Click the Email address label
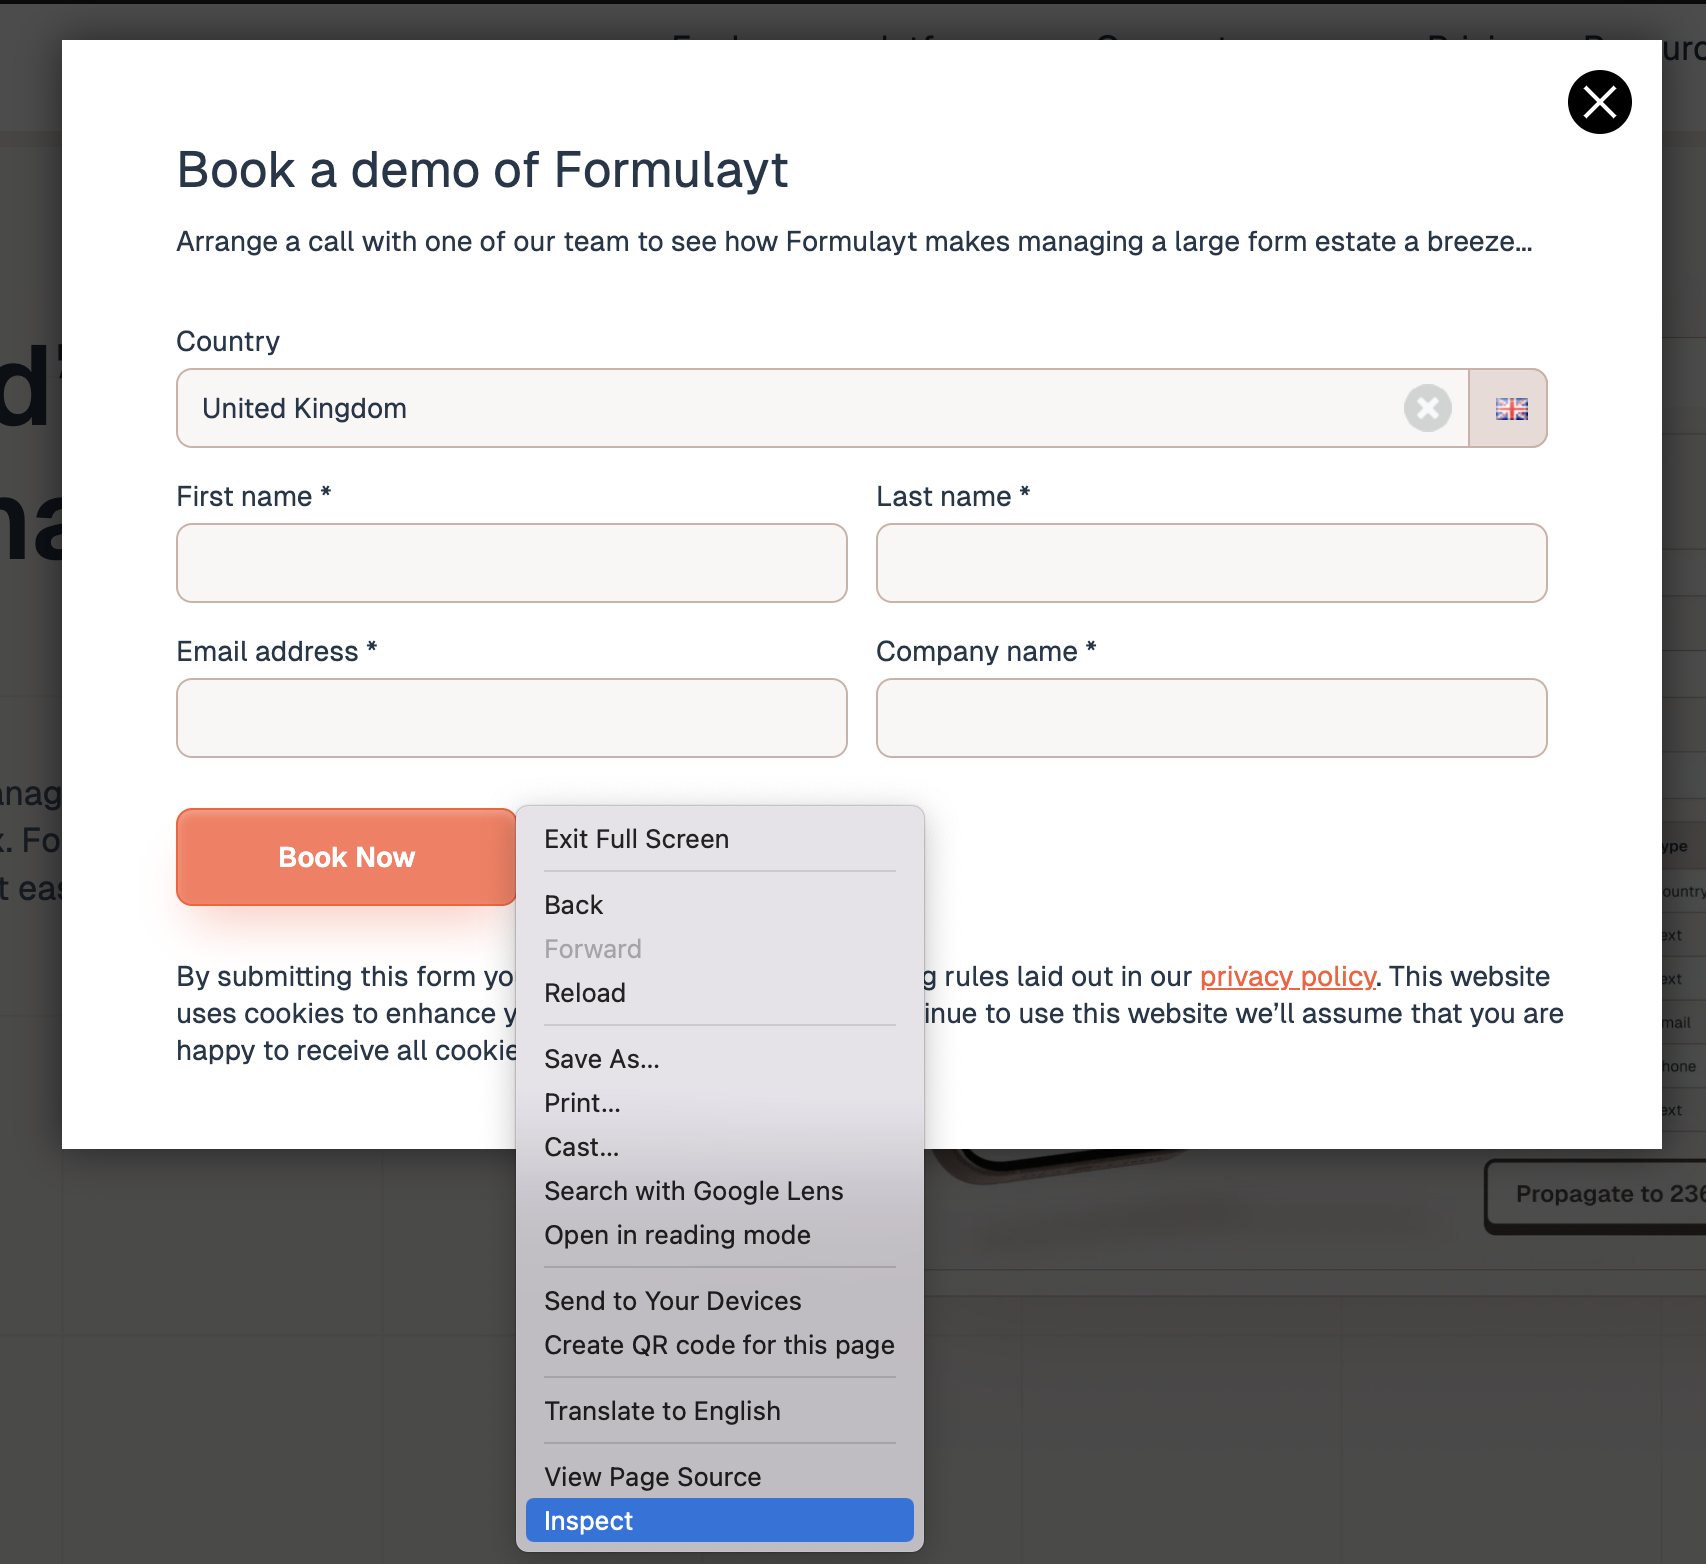 click(277, 651)
